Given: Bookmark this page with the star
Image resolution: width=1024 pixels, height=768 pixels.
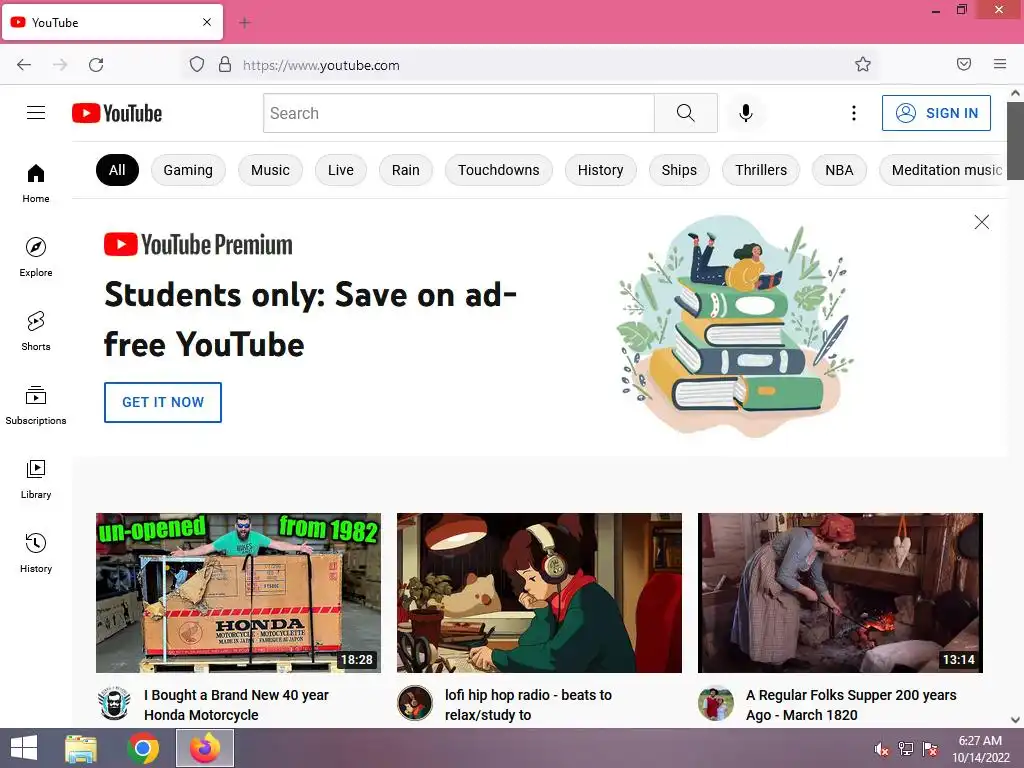Looking at the screenshot, I should 863,64.
